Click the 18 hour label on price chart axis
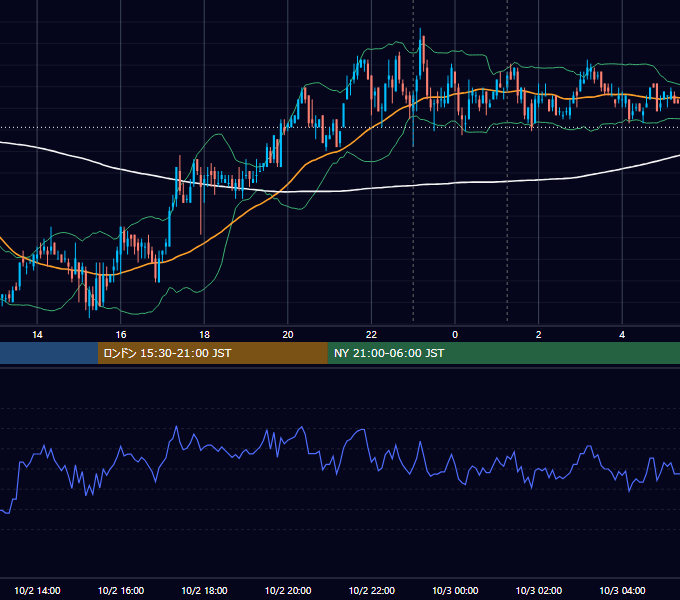This screenshot has width=680, height=600. pyautogui.click(x=204, y=335)
